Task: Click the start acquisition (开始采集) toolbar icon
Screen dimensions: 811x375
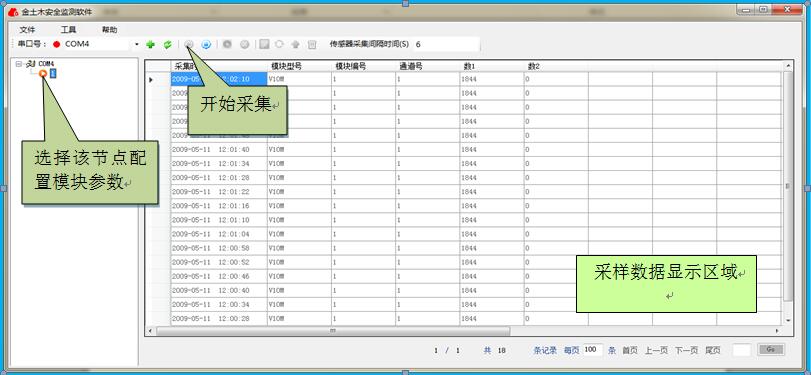Action: 189,44
